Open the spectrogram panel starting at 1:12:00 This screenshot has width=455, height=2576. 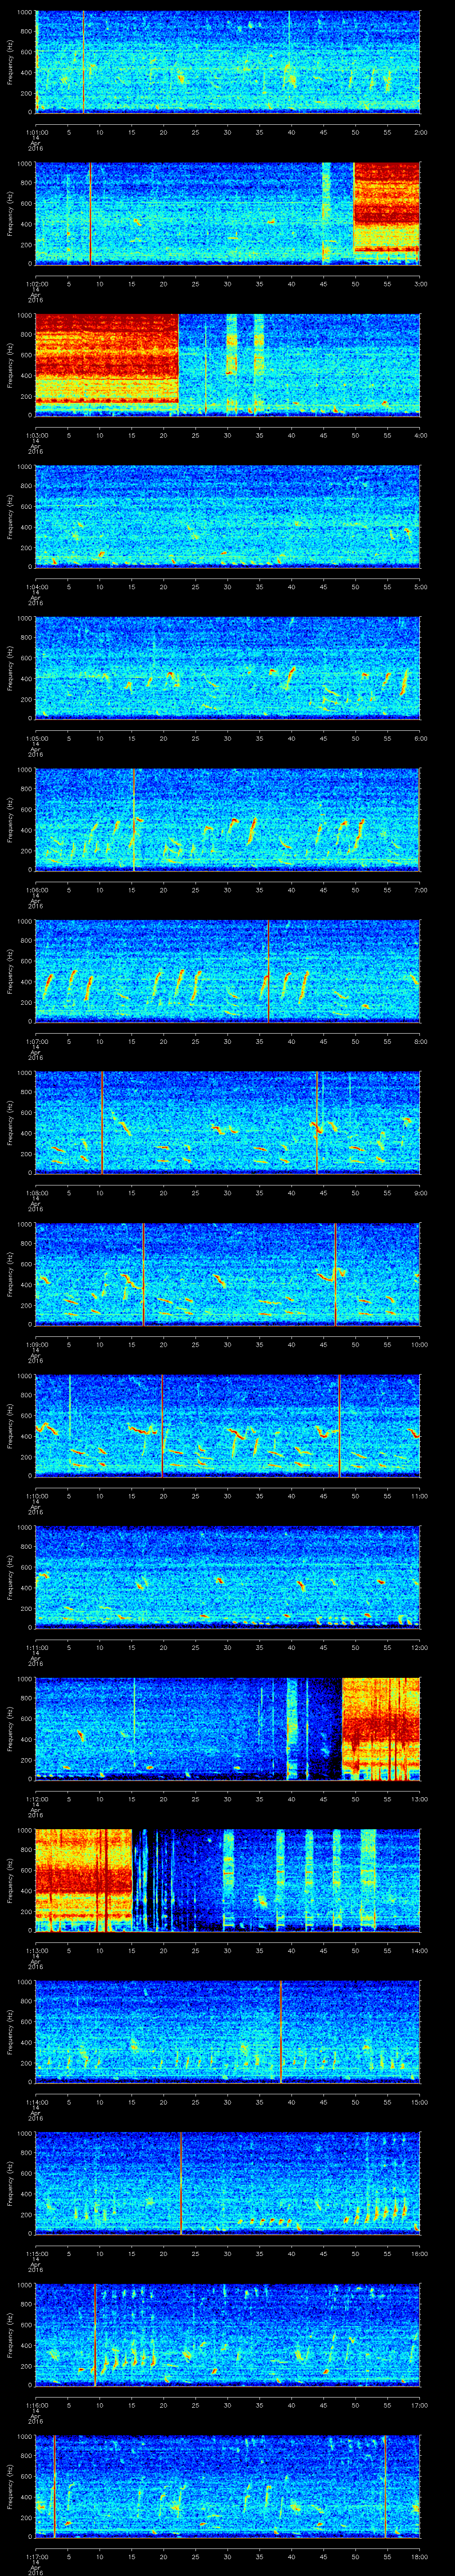[228, 1728]
